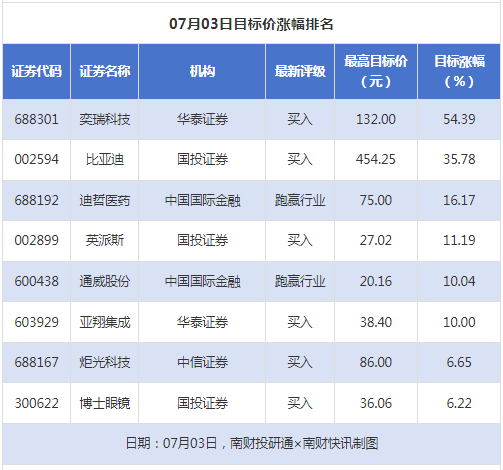Click 亚翔集成 stock name
Viewport: 503px width, 470px height.
(105, 322)
